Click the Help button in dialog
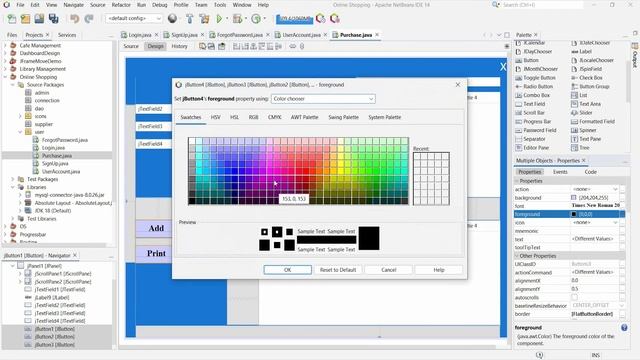The width and height of the screenshot is (640, 360). pyautogui.click(x=439, y=270)
